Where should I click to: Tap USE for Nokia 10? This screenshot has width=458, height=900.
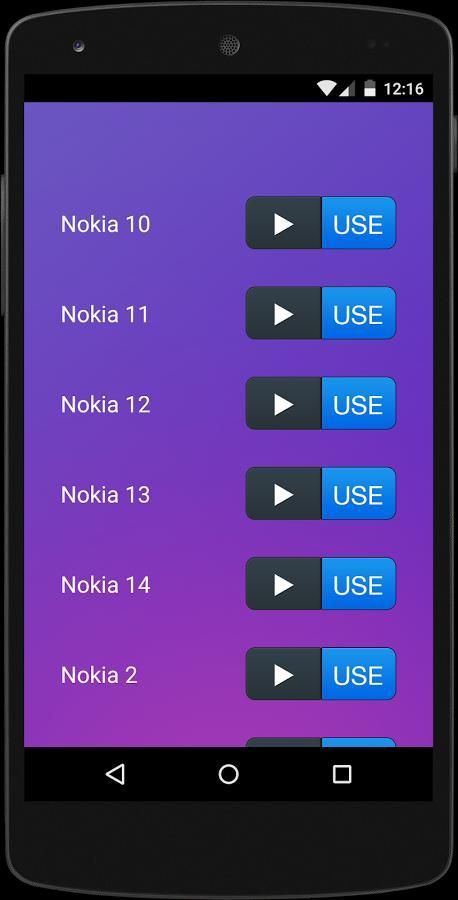(x=359, y=223)
